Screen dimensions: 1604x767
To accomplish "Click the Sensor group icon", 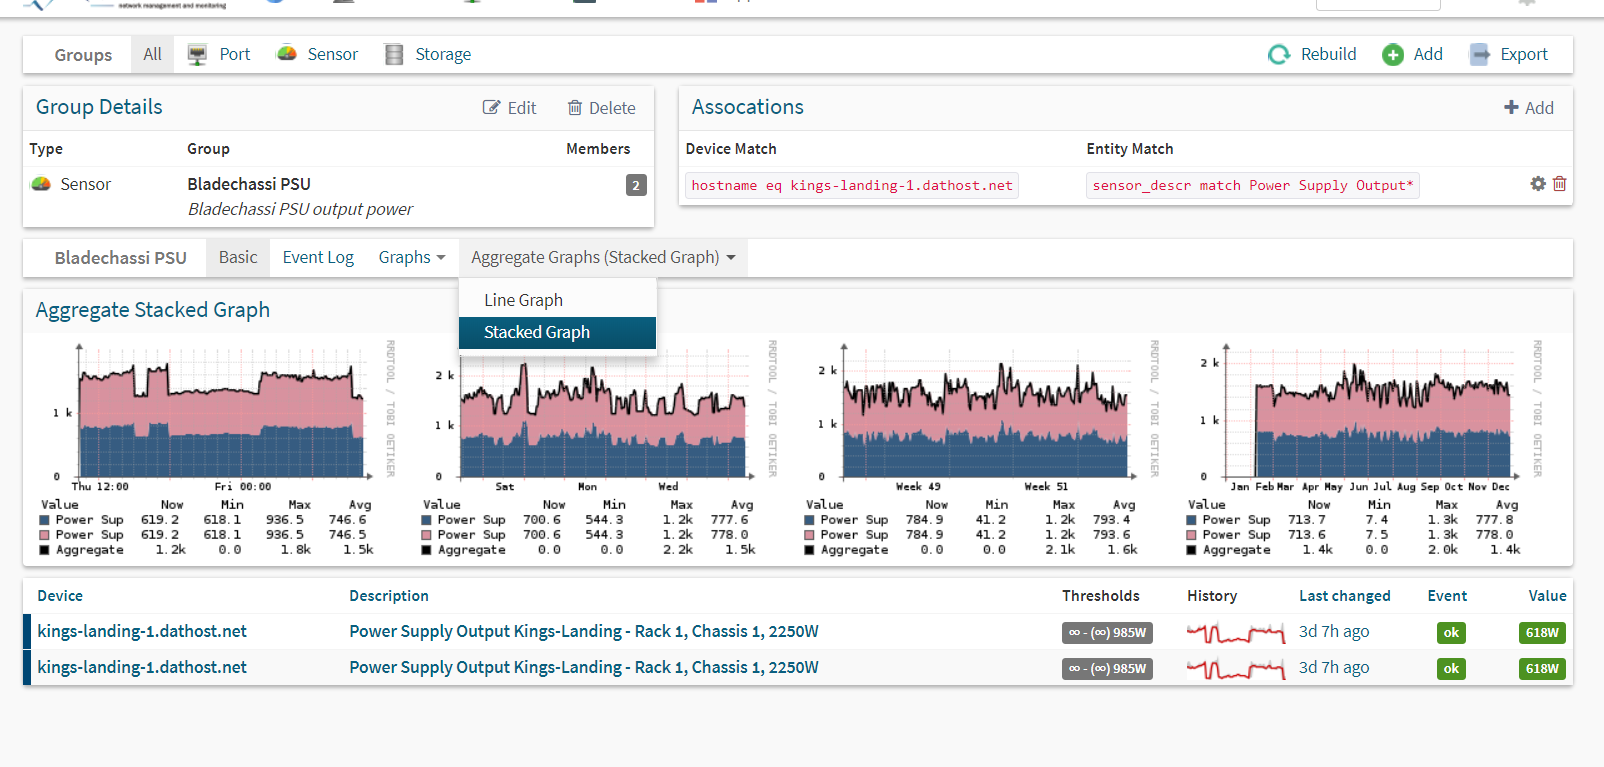I will coord(286,53).
